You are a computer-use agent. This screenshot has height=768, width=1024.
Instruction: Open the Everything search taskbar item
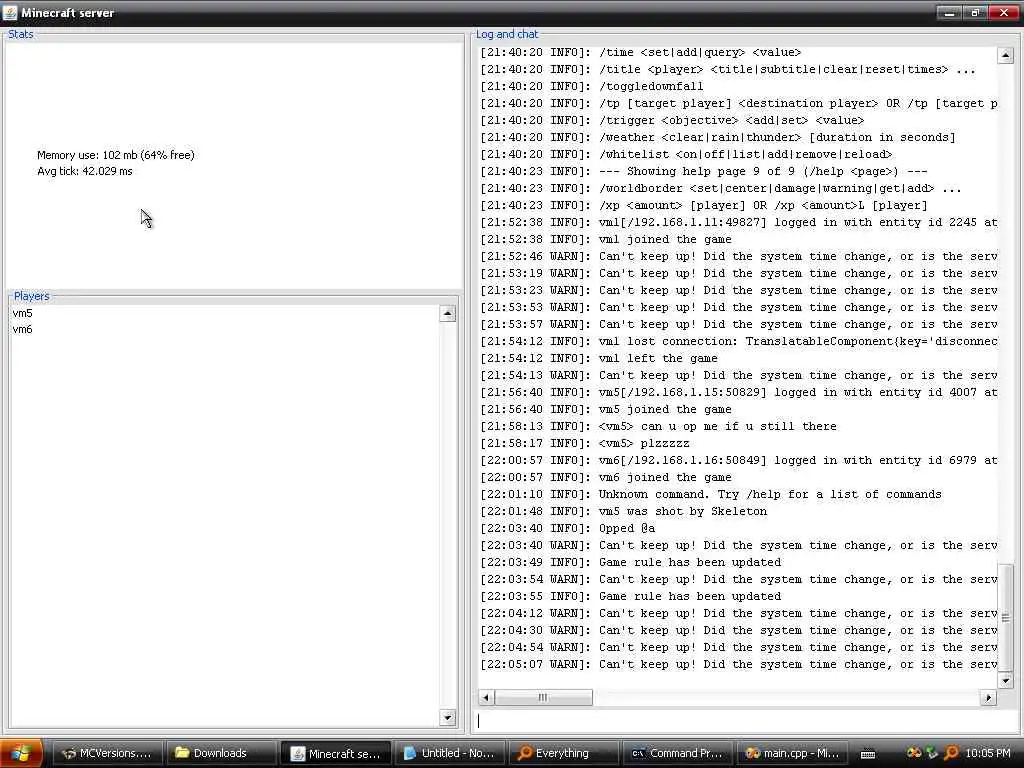pos(563,753)
